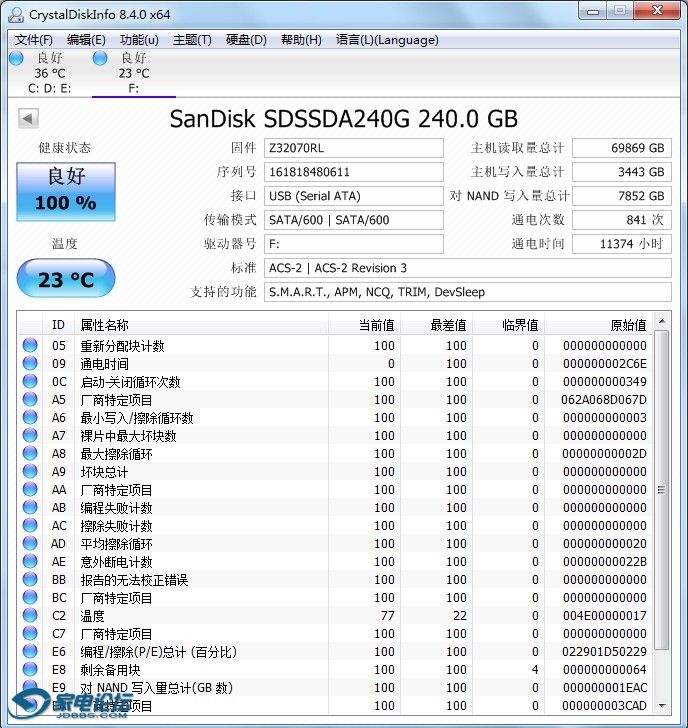Image resolution: width=688 pixels, height=728 pixels.
Task: Click the 主机写入量总计 value 3443 GB
Action: pos(622,172)
